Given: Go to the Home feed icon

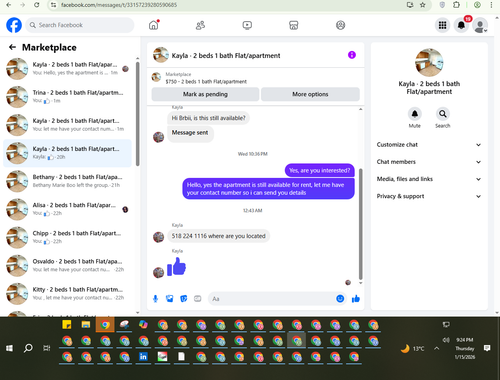Looking at the screenshot, I should tap(154, 25).
